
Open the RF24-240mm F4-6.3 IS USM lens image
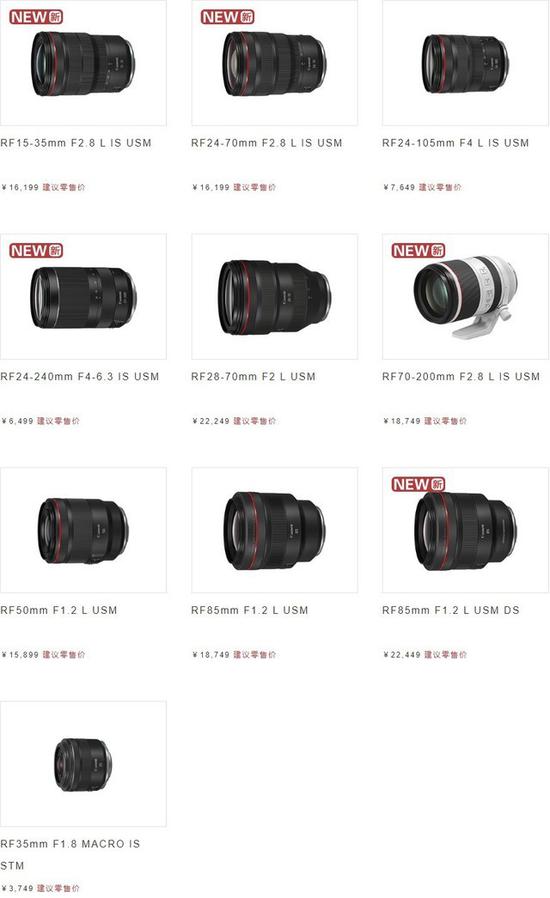click(83, 297)
